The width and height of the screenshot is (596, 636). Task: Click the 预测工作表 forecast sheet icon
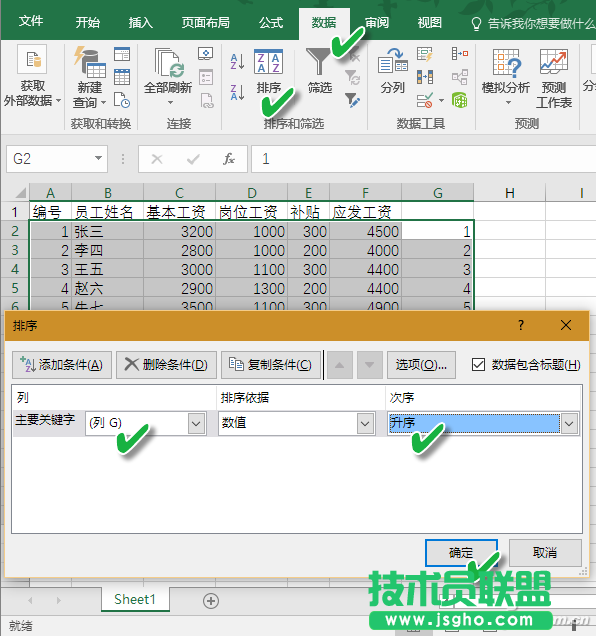pos(553,62)
